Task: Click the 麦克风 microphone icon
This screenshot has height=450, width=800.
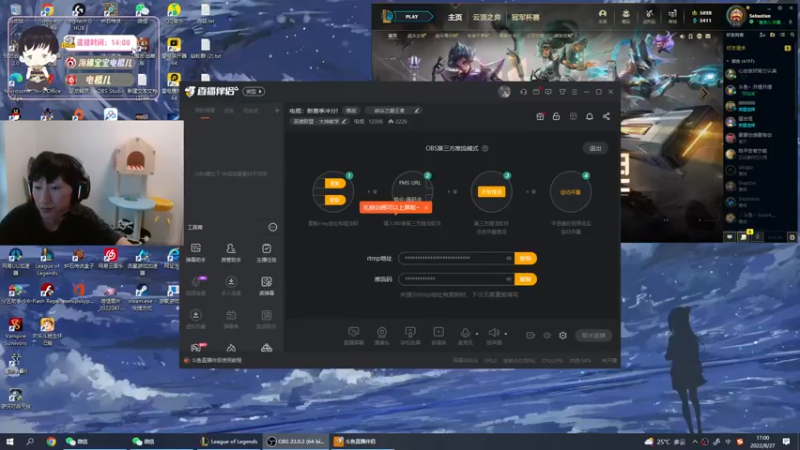Action: tap(465, 334)
